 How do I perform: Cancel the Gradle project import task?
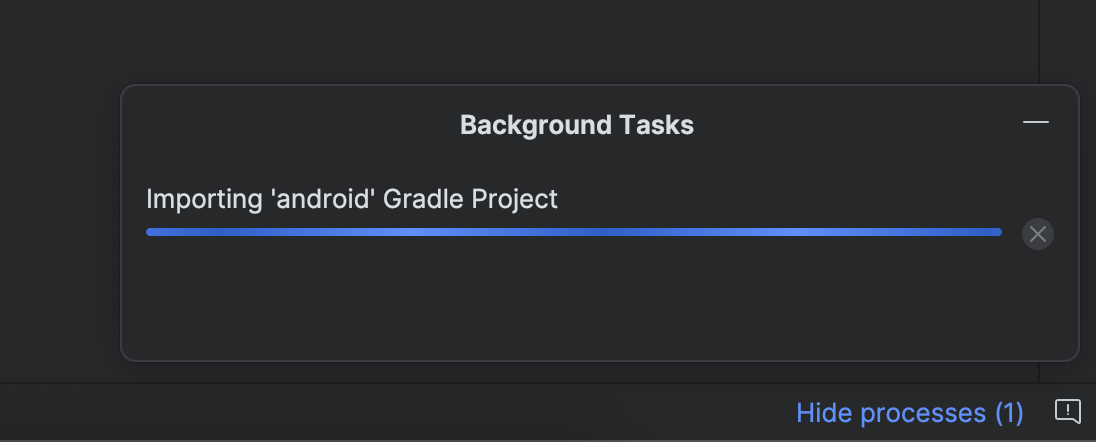click(1037, 234)
